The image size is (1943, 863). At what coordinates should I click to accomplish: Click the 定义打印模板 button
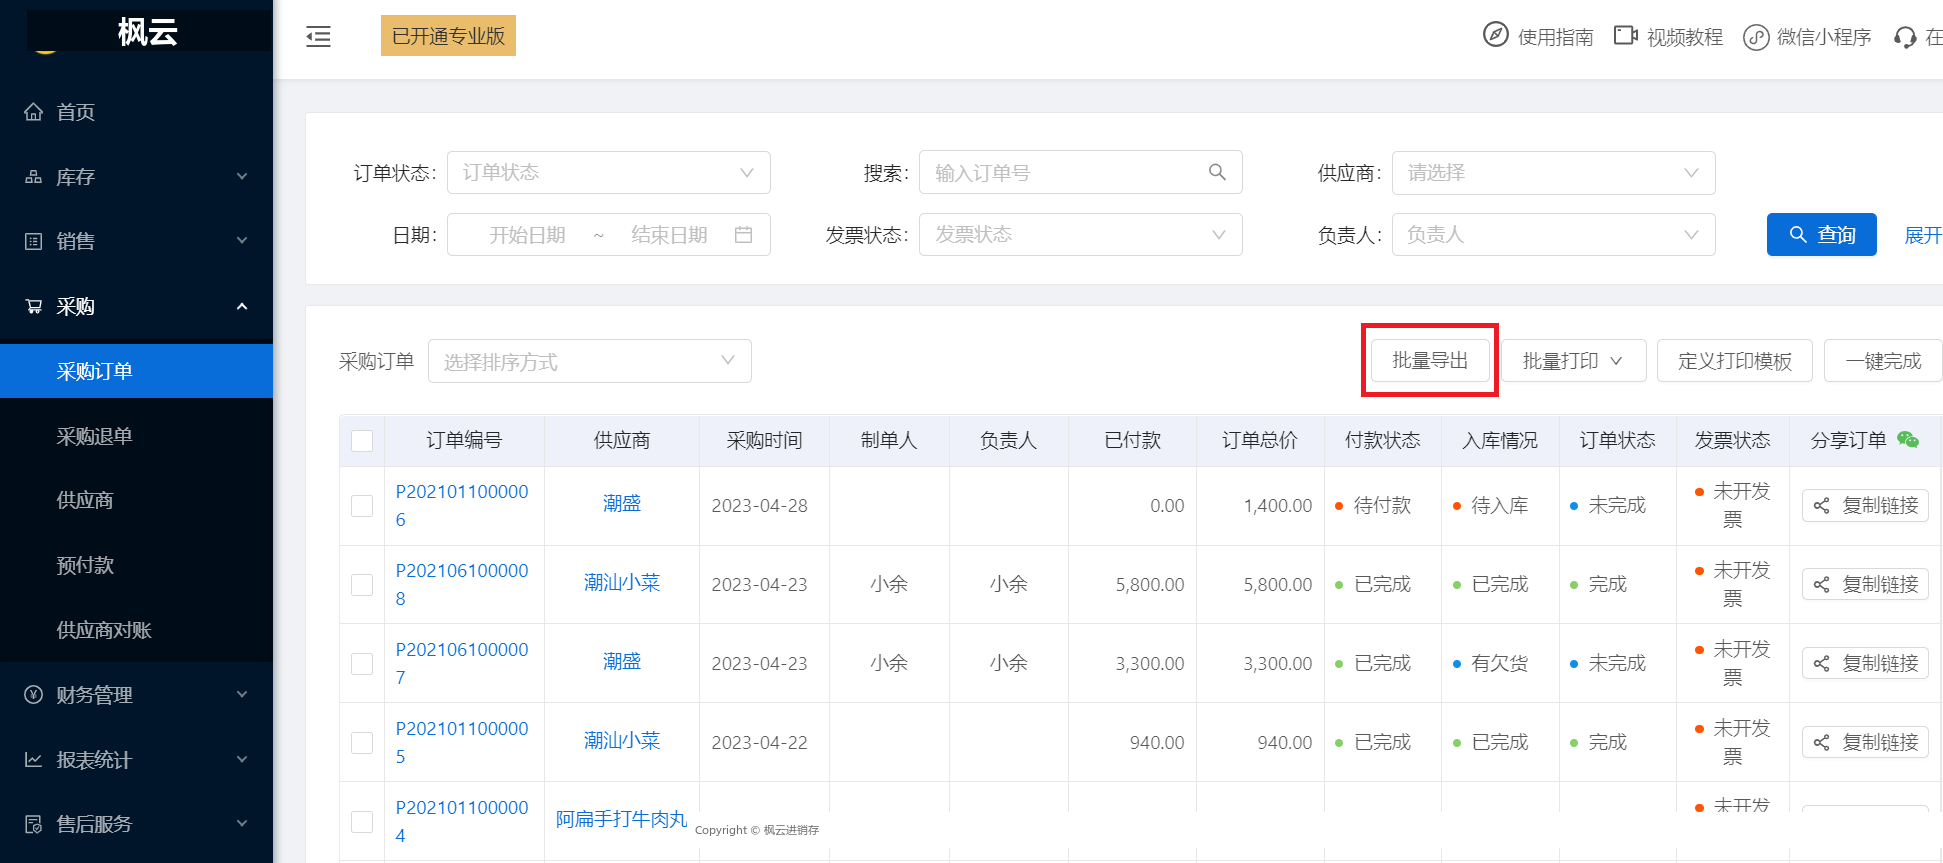pyautogui.click(x=1734, y=361)
